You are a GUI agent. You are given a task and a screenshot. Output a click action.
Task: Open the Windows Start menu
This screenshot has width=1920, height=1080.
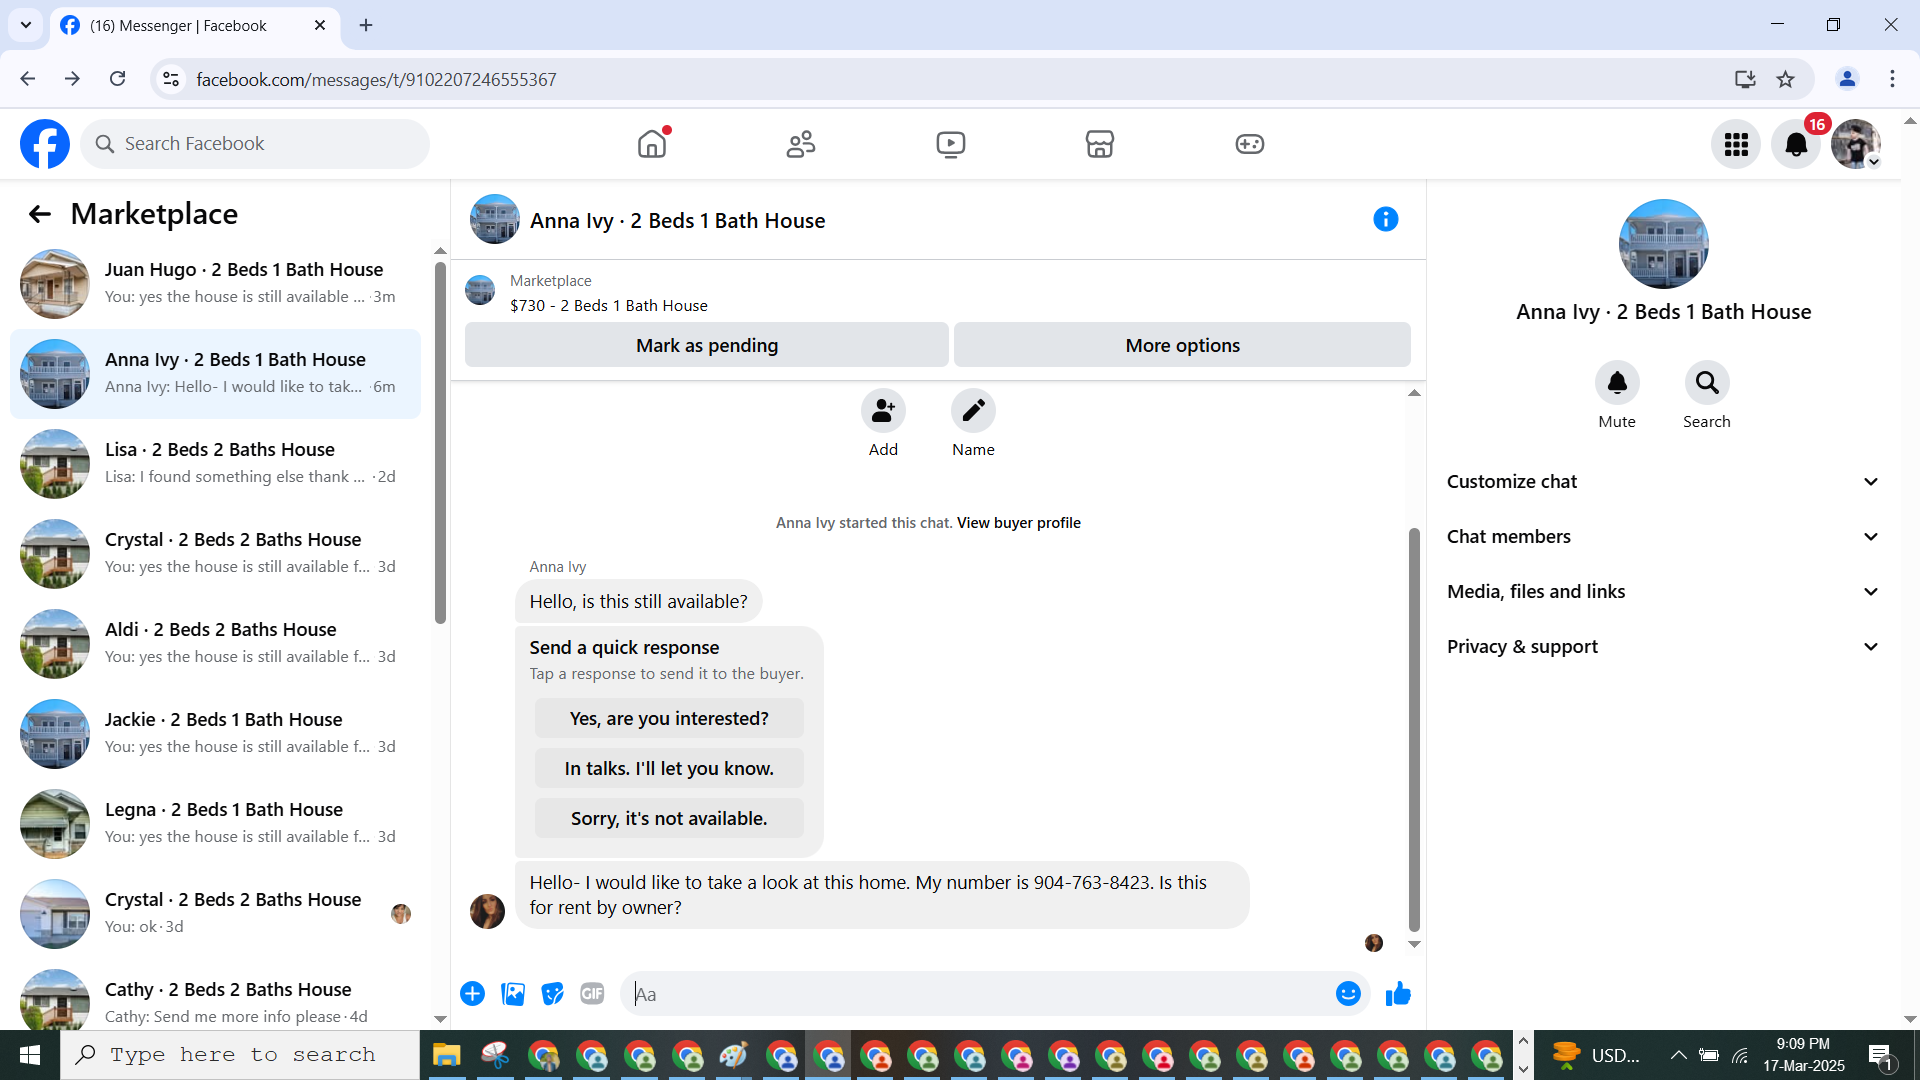(x=30, y=1055)
